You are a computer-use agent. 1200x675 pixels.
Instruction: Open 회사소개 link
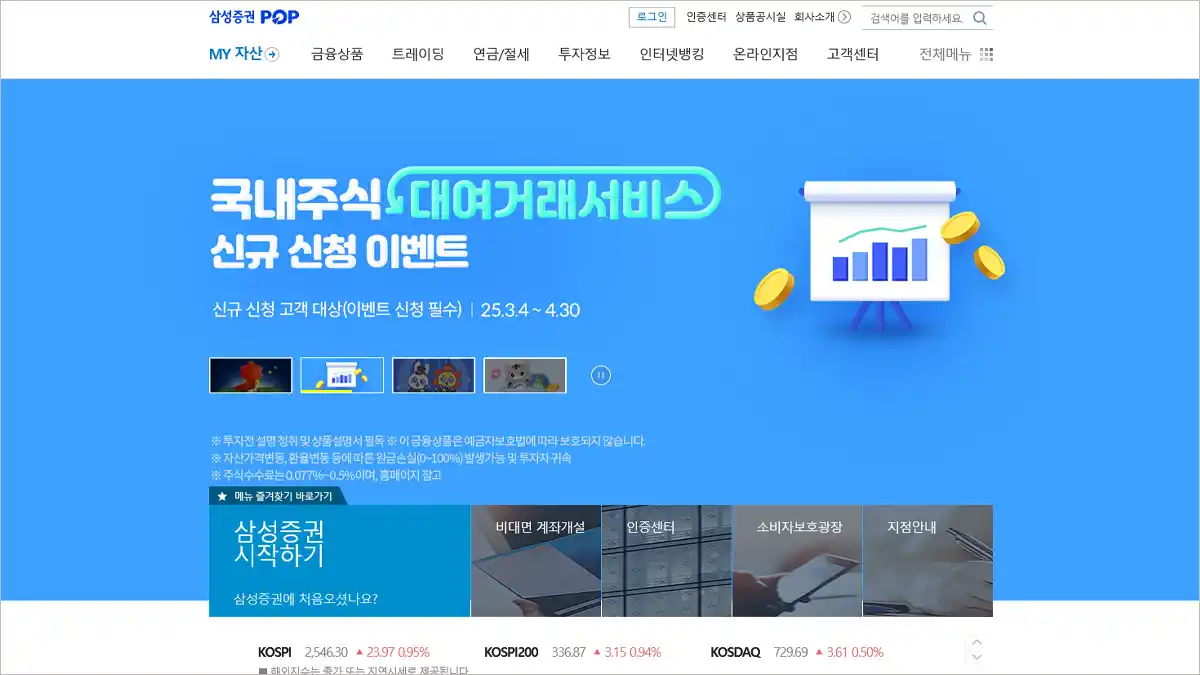point(814,17)
